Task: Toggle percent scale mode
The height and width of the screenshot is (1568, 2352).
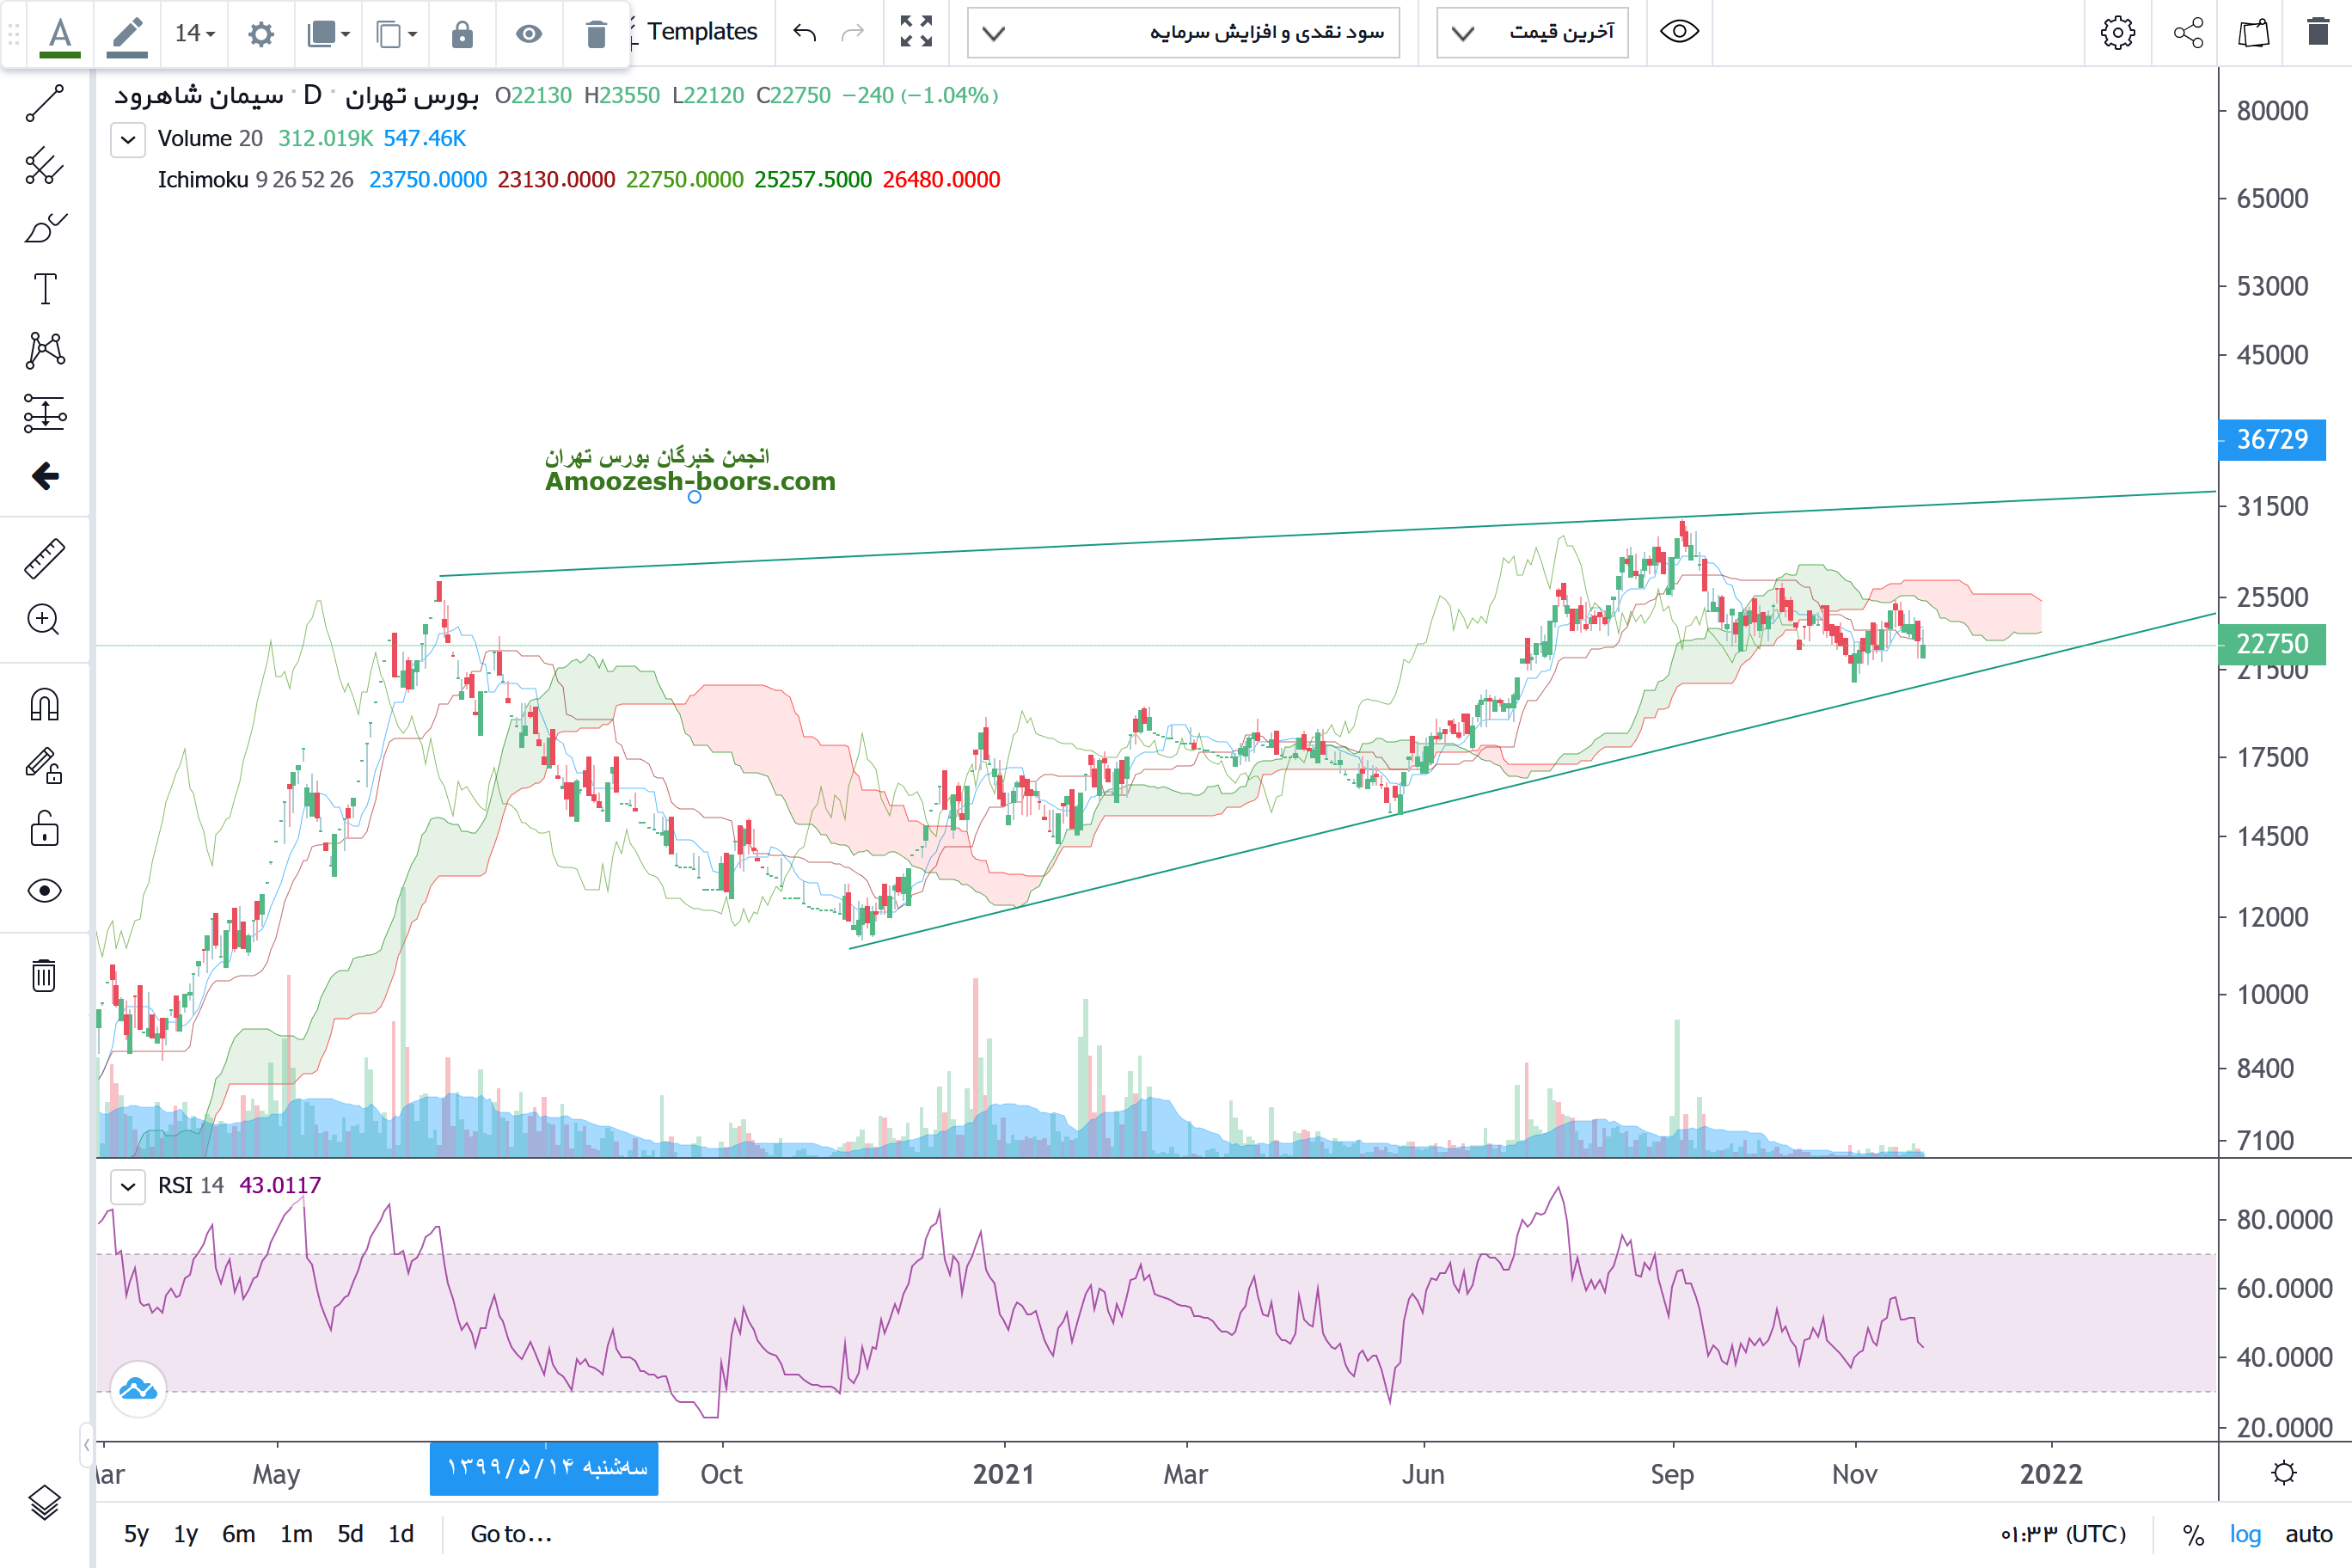Action: coord(2193,1534)
